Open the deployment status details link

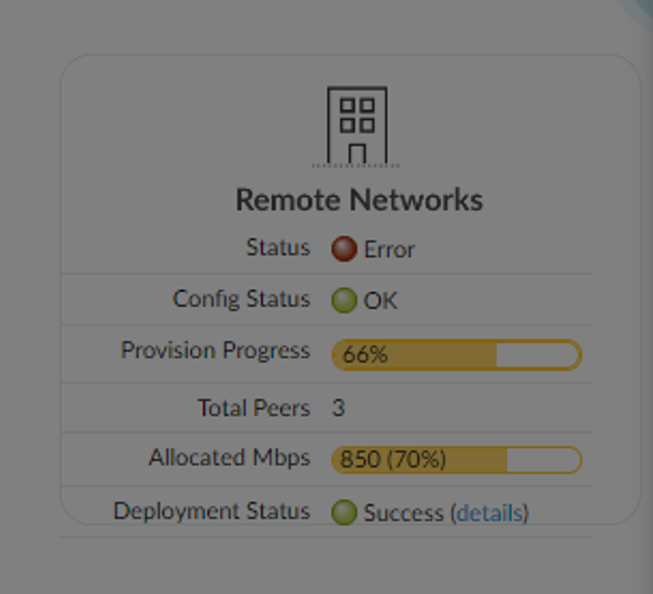click(x=489, y=513)
